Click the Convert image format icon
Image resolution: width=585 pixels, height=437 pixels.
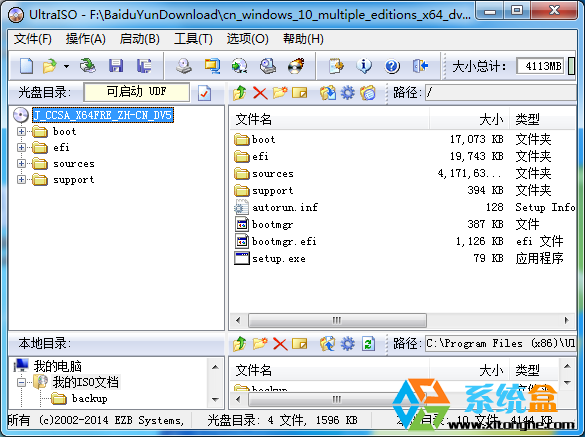click(x=240, y=66)
